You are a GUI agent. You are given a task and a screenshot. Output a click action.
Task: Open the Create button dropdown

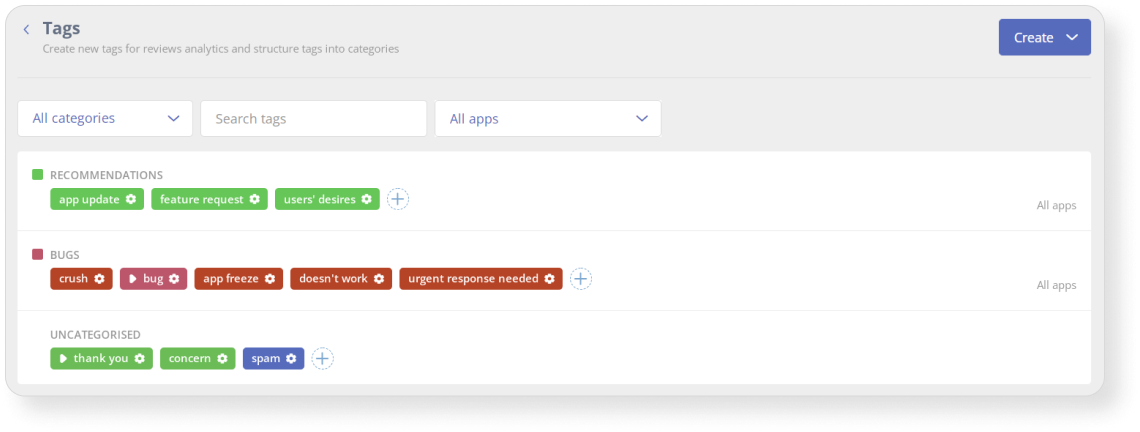click(1045, 37)
